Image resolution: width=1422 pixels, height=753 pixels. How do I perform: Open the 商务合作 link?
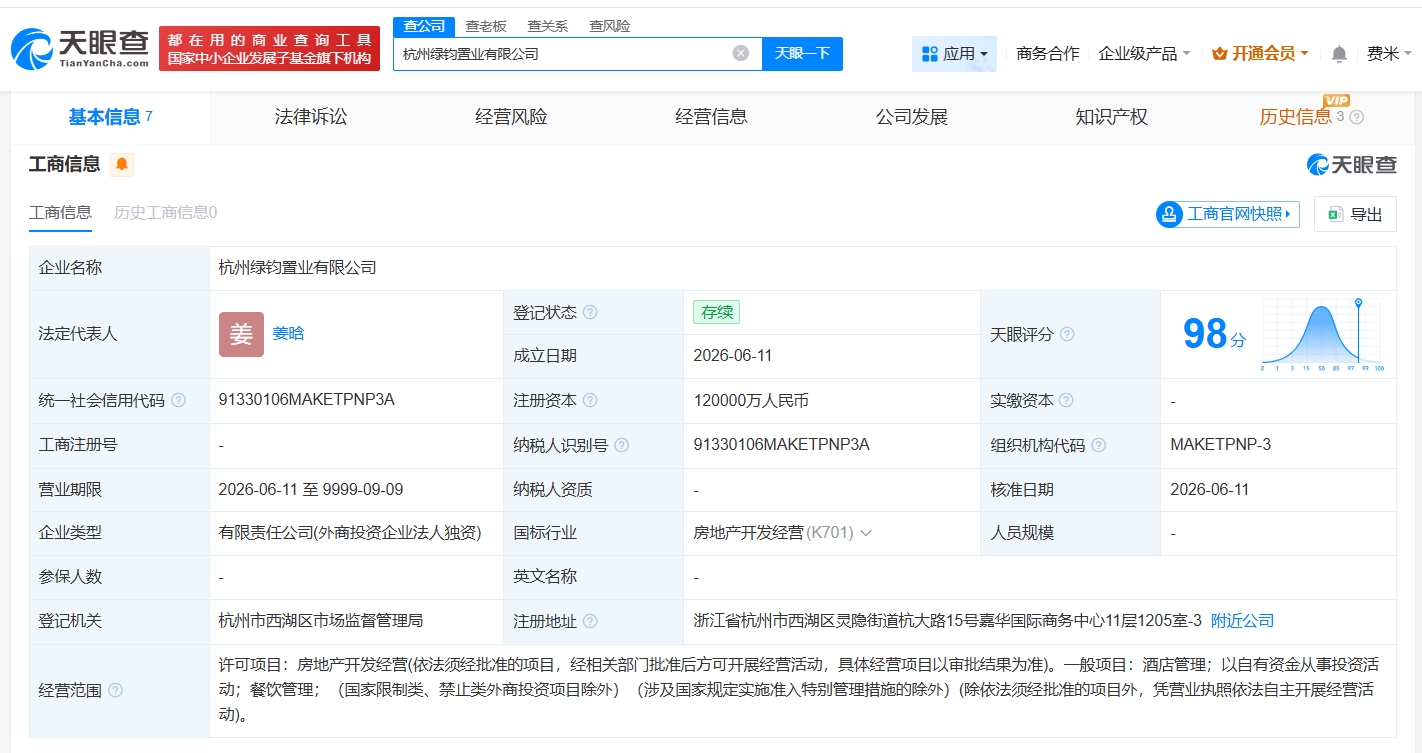[1047, 54]
